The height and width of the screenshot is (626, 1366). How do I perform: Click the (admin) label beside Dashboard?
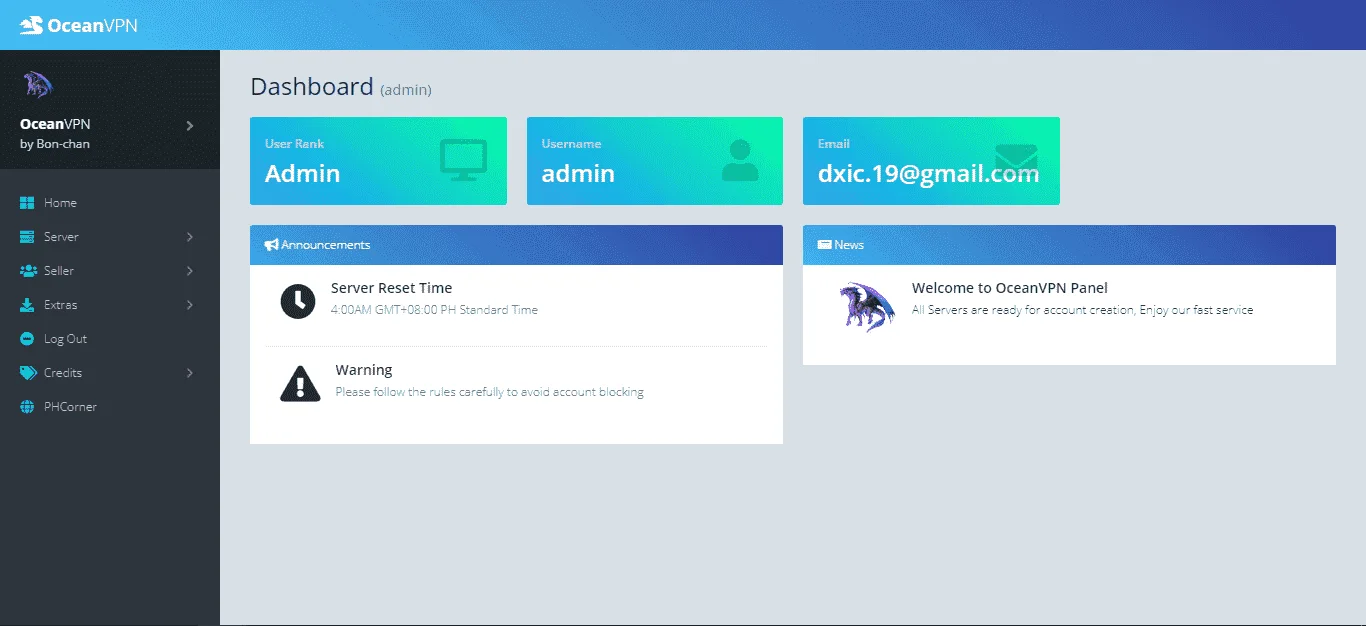[406, 90]
